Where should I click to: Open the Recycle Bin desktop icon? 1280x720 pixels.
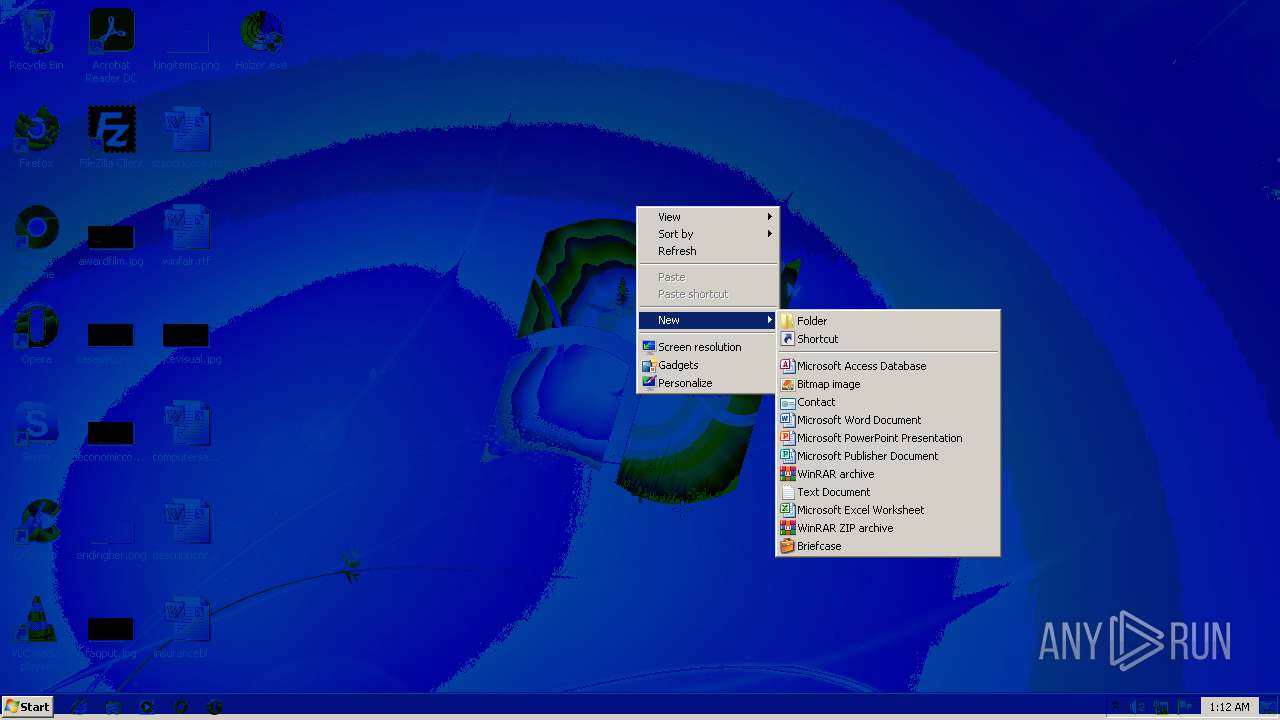tap(36, 40)
